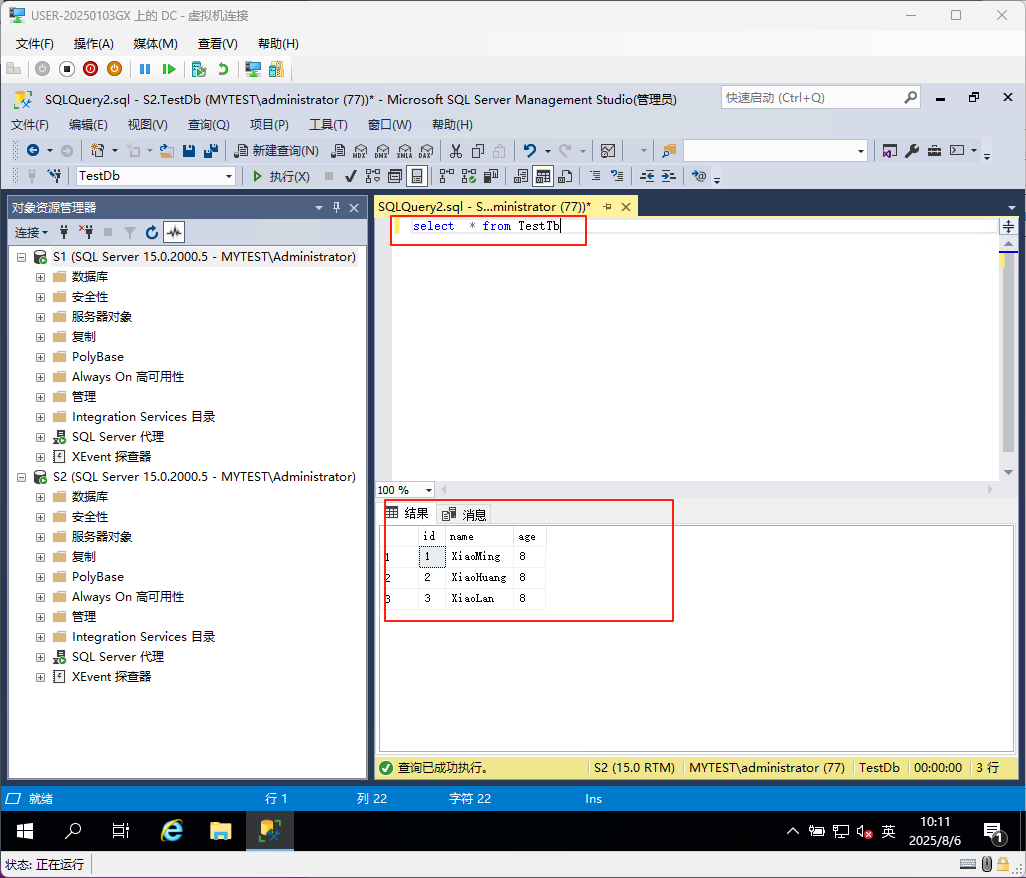Screen dimensions: 1026x878
Task: Click the Properties wrench icon
Action: (912, 151)
